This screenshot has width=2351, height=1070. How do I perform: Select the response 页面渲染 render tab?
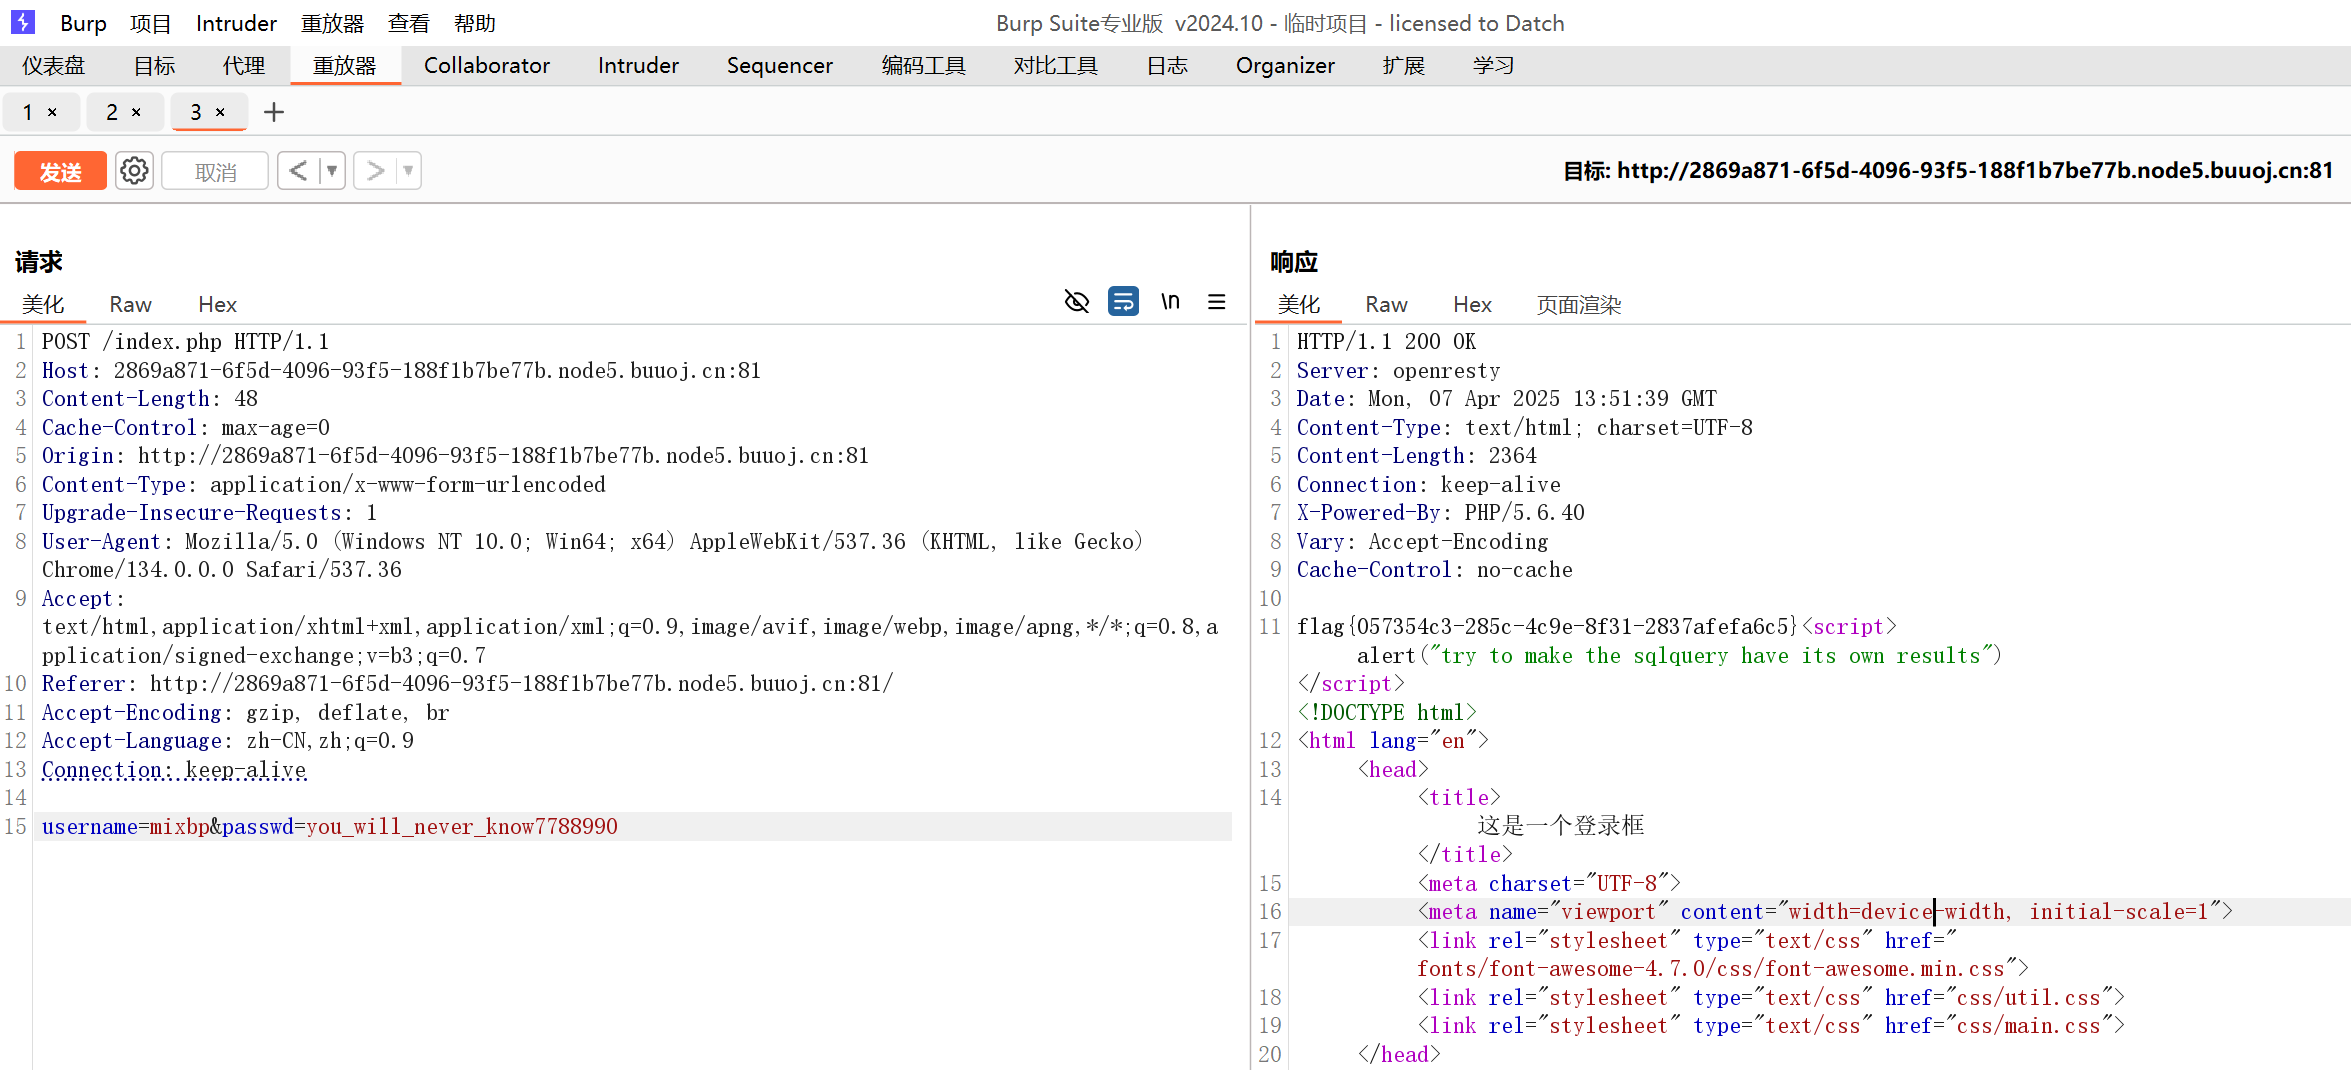click(x=1578, y=304)
